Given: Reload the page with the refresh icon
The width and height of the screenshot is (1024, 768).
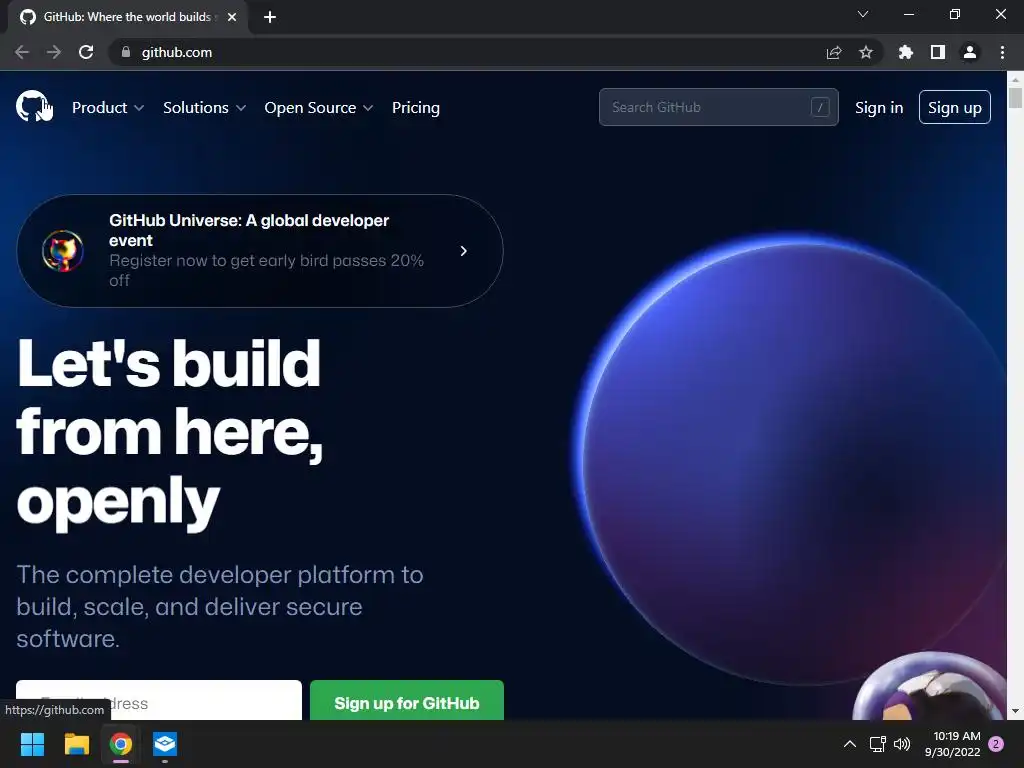Looking at the screenshot, I should (x=86, y=52).
